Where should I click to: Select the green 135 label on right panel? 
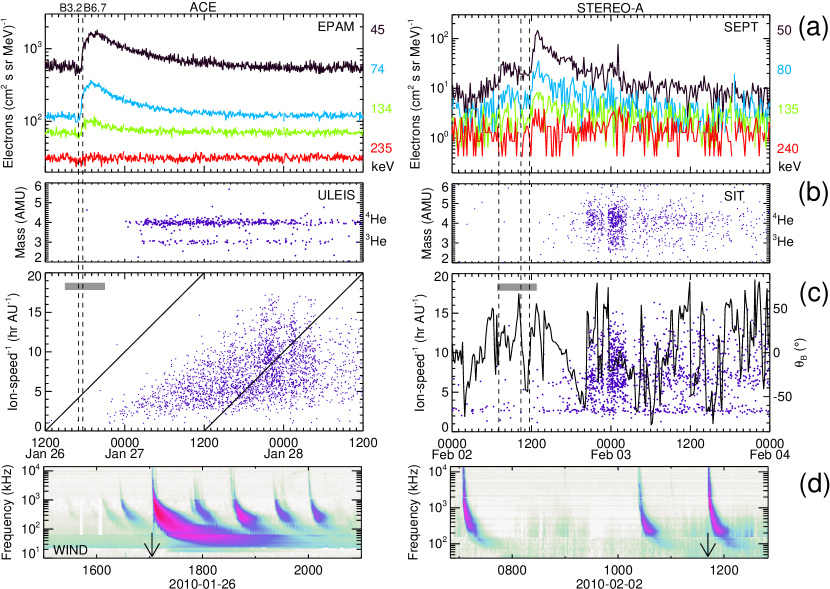(788, 109)
